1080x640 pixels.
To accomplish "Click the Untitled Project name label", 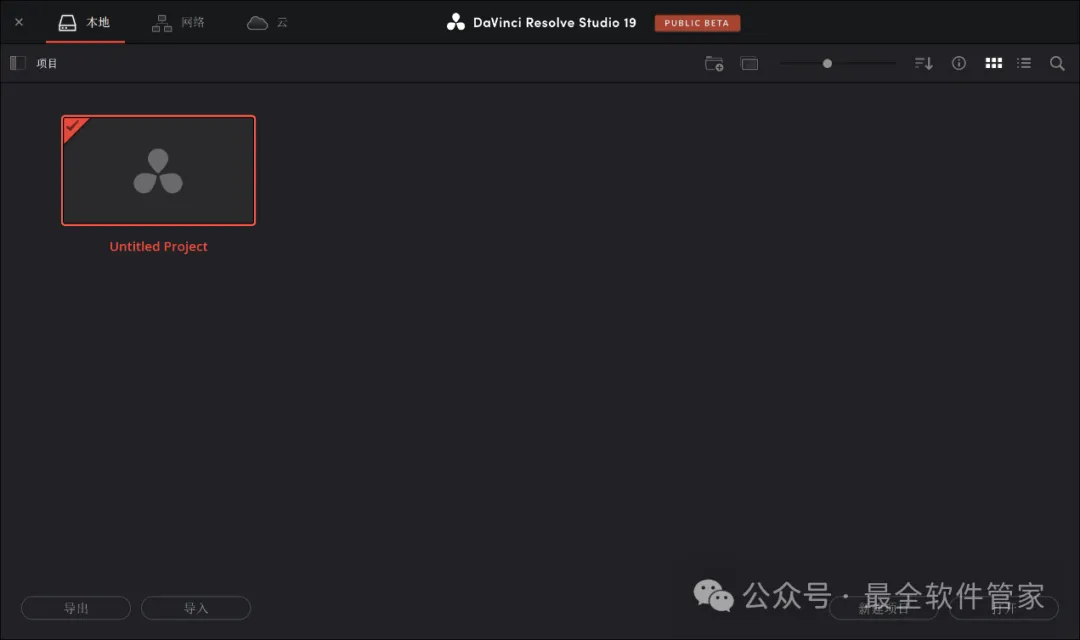I will pos(158,247).
